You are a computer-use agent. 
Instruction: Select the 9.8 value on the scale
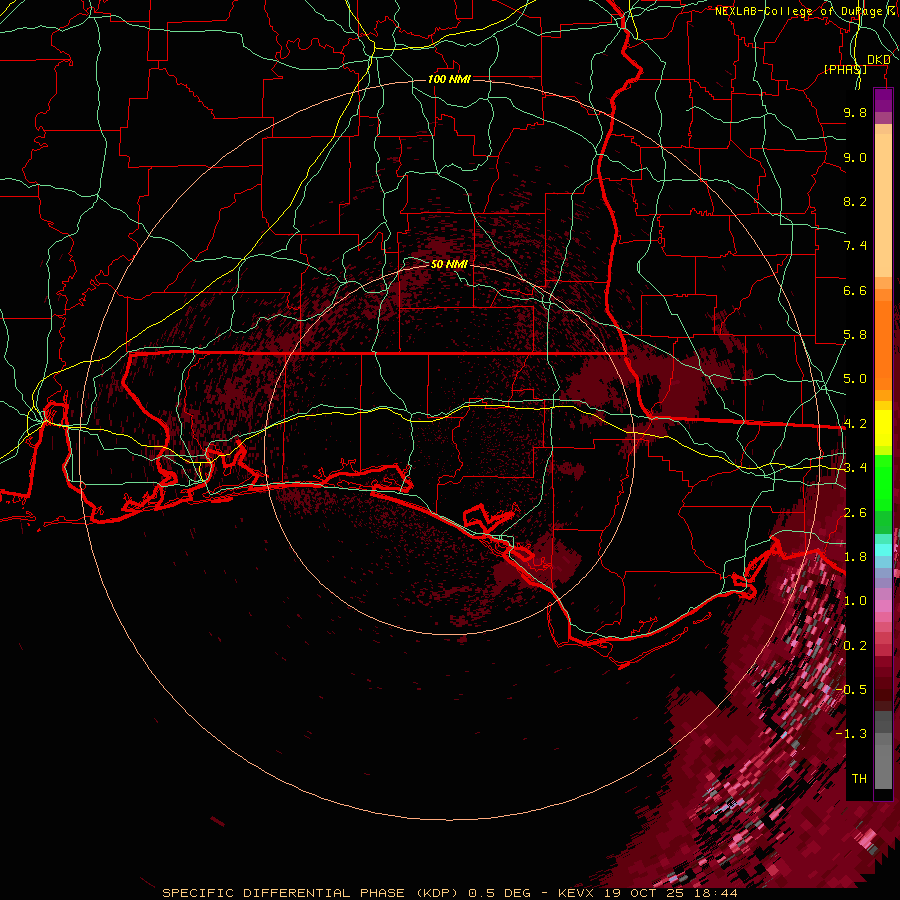coord(855,112)
